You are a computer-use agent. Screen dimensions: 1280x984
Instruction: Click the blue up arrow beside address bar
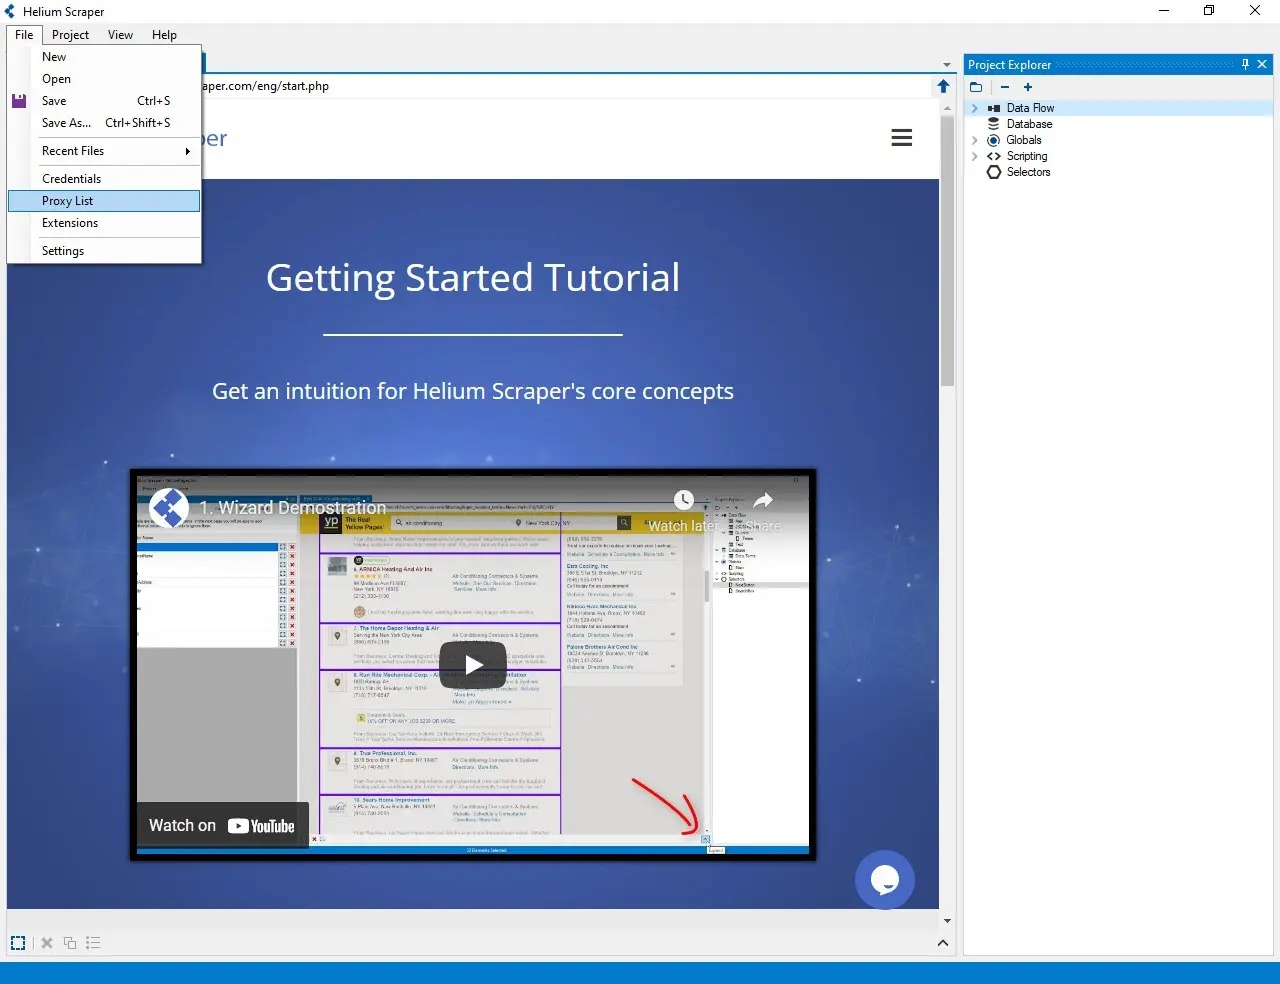click(943, 86)
